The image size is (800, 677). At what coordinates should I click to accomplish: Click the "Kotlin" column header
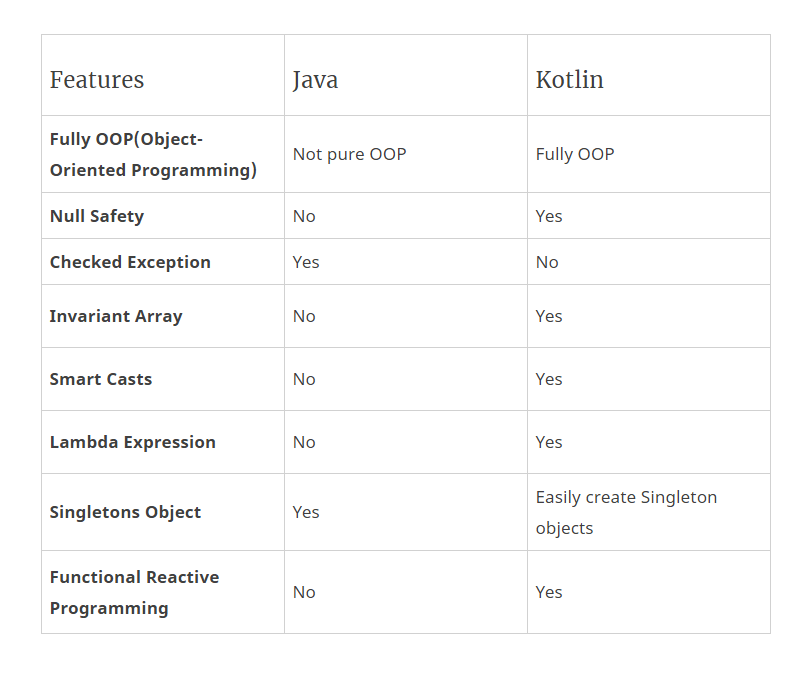570,80
